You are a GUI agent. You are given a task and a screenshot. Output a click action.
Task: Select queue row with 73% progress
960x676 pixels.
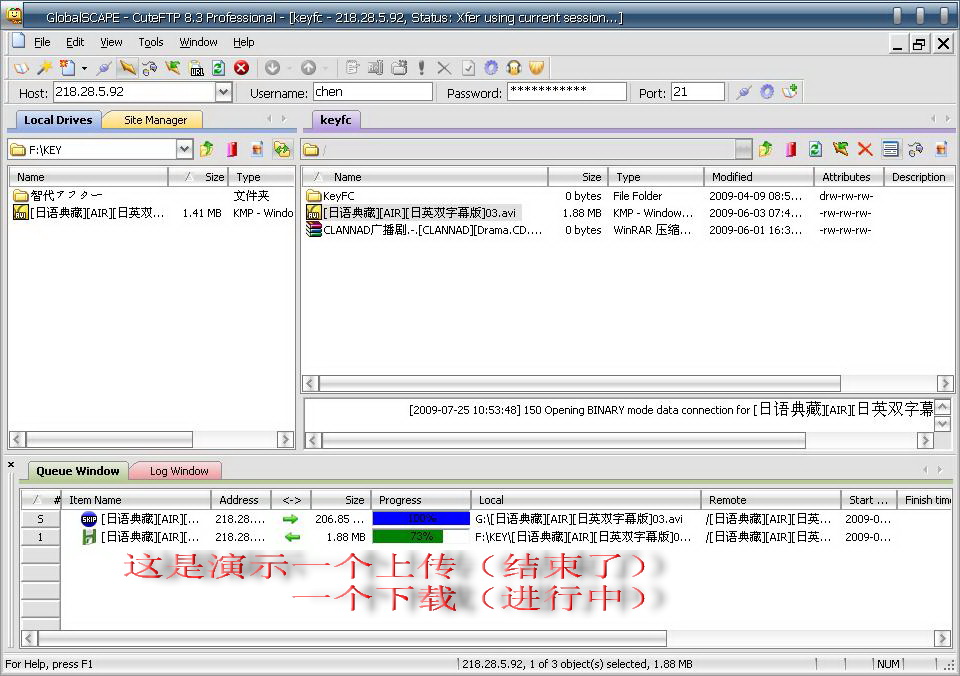[486, 537]
